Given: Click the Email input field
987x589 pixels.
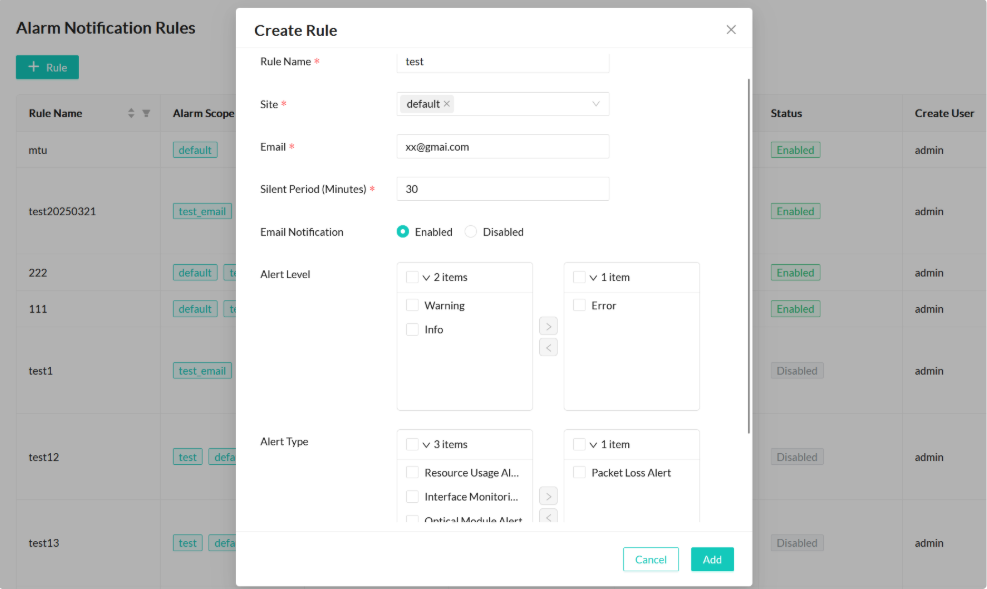Looking at the screenshot, I should [503, 146].
